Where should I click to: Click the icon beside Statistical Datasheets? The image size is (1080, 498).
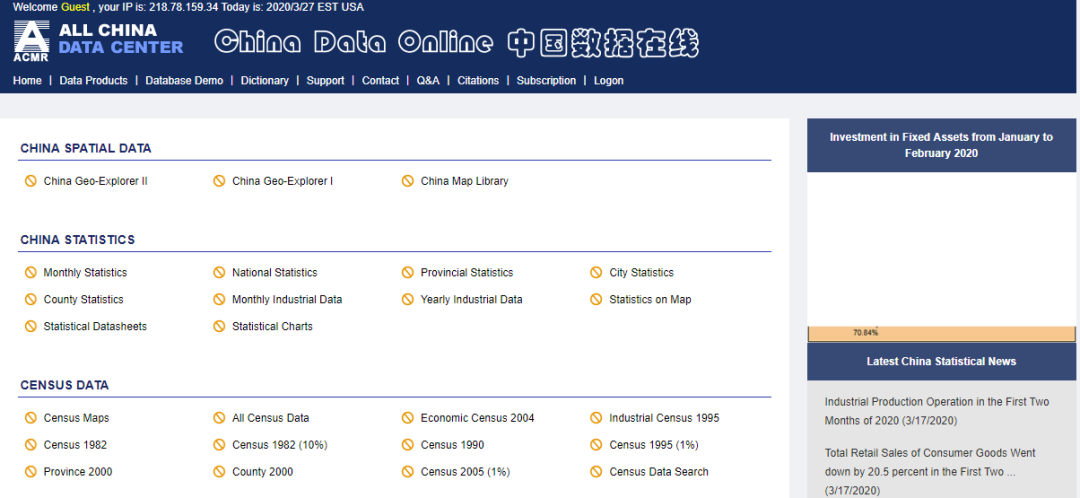tap(30, 326)
